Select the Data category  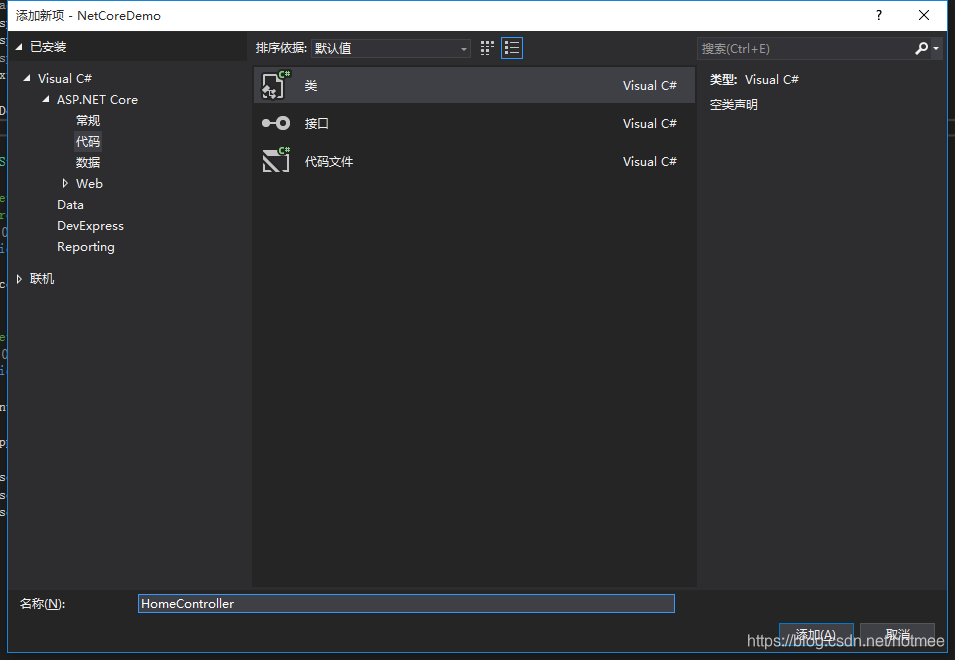[x=70, y=205]
